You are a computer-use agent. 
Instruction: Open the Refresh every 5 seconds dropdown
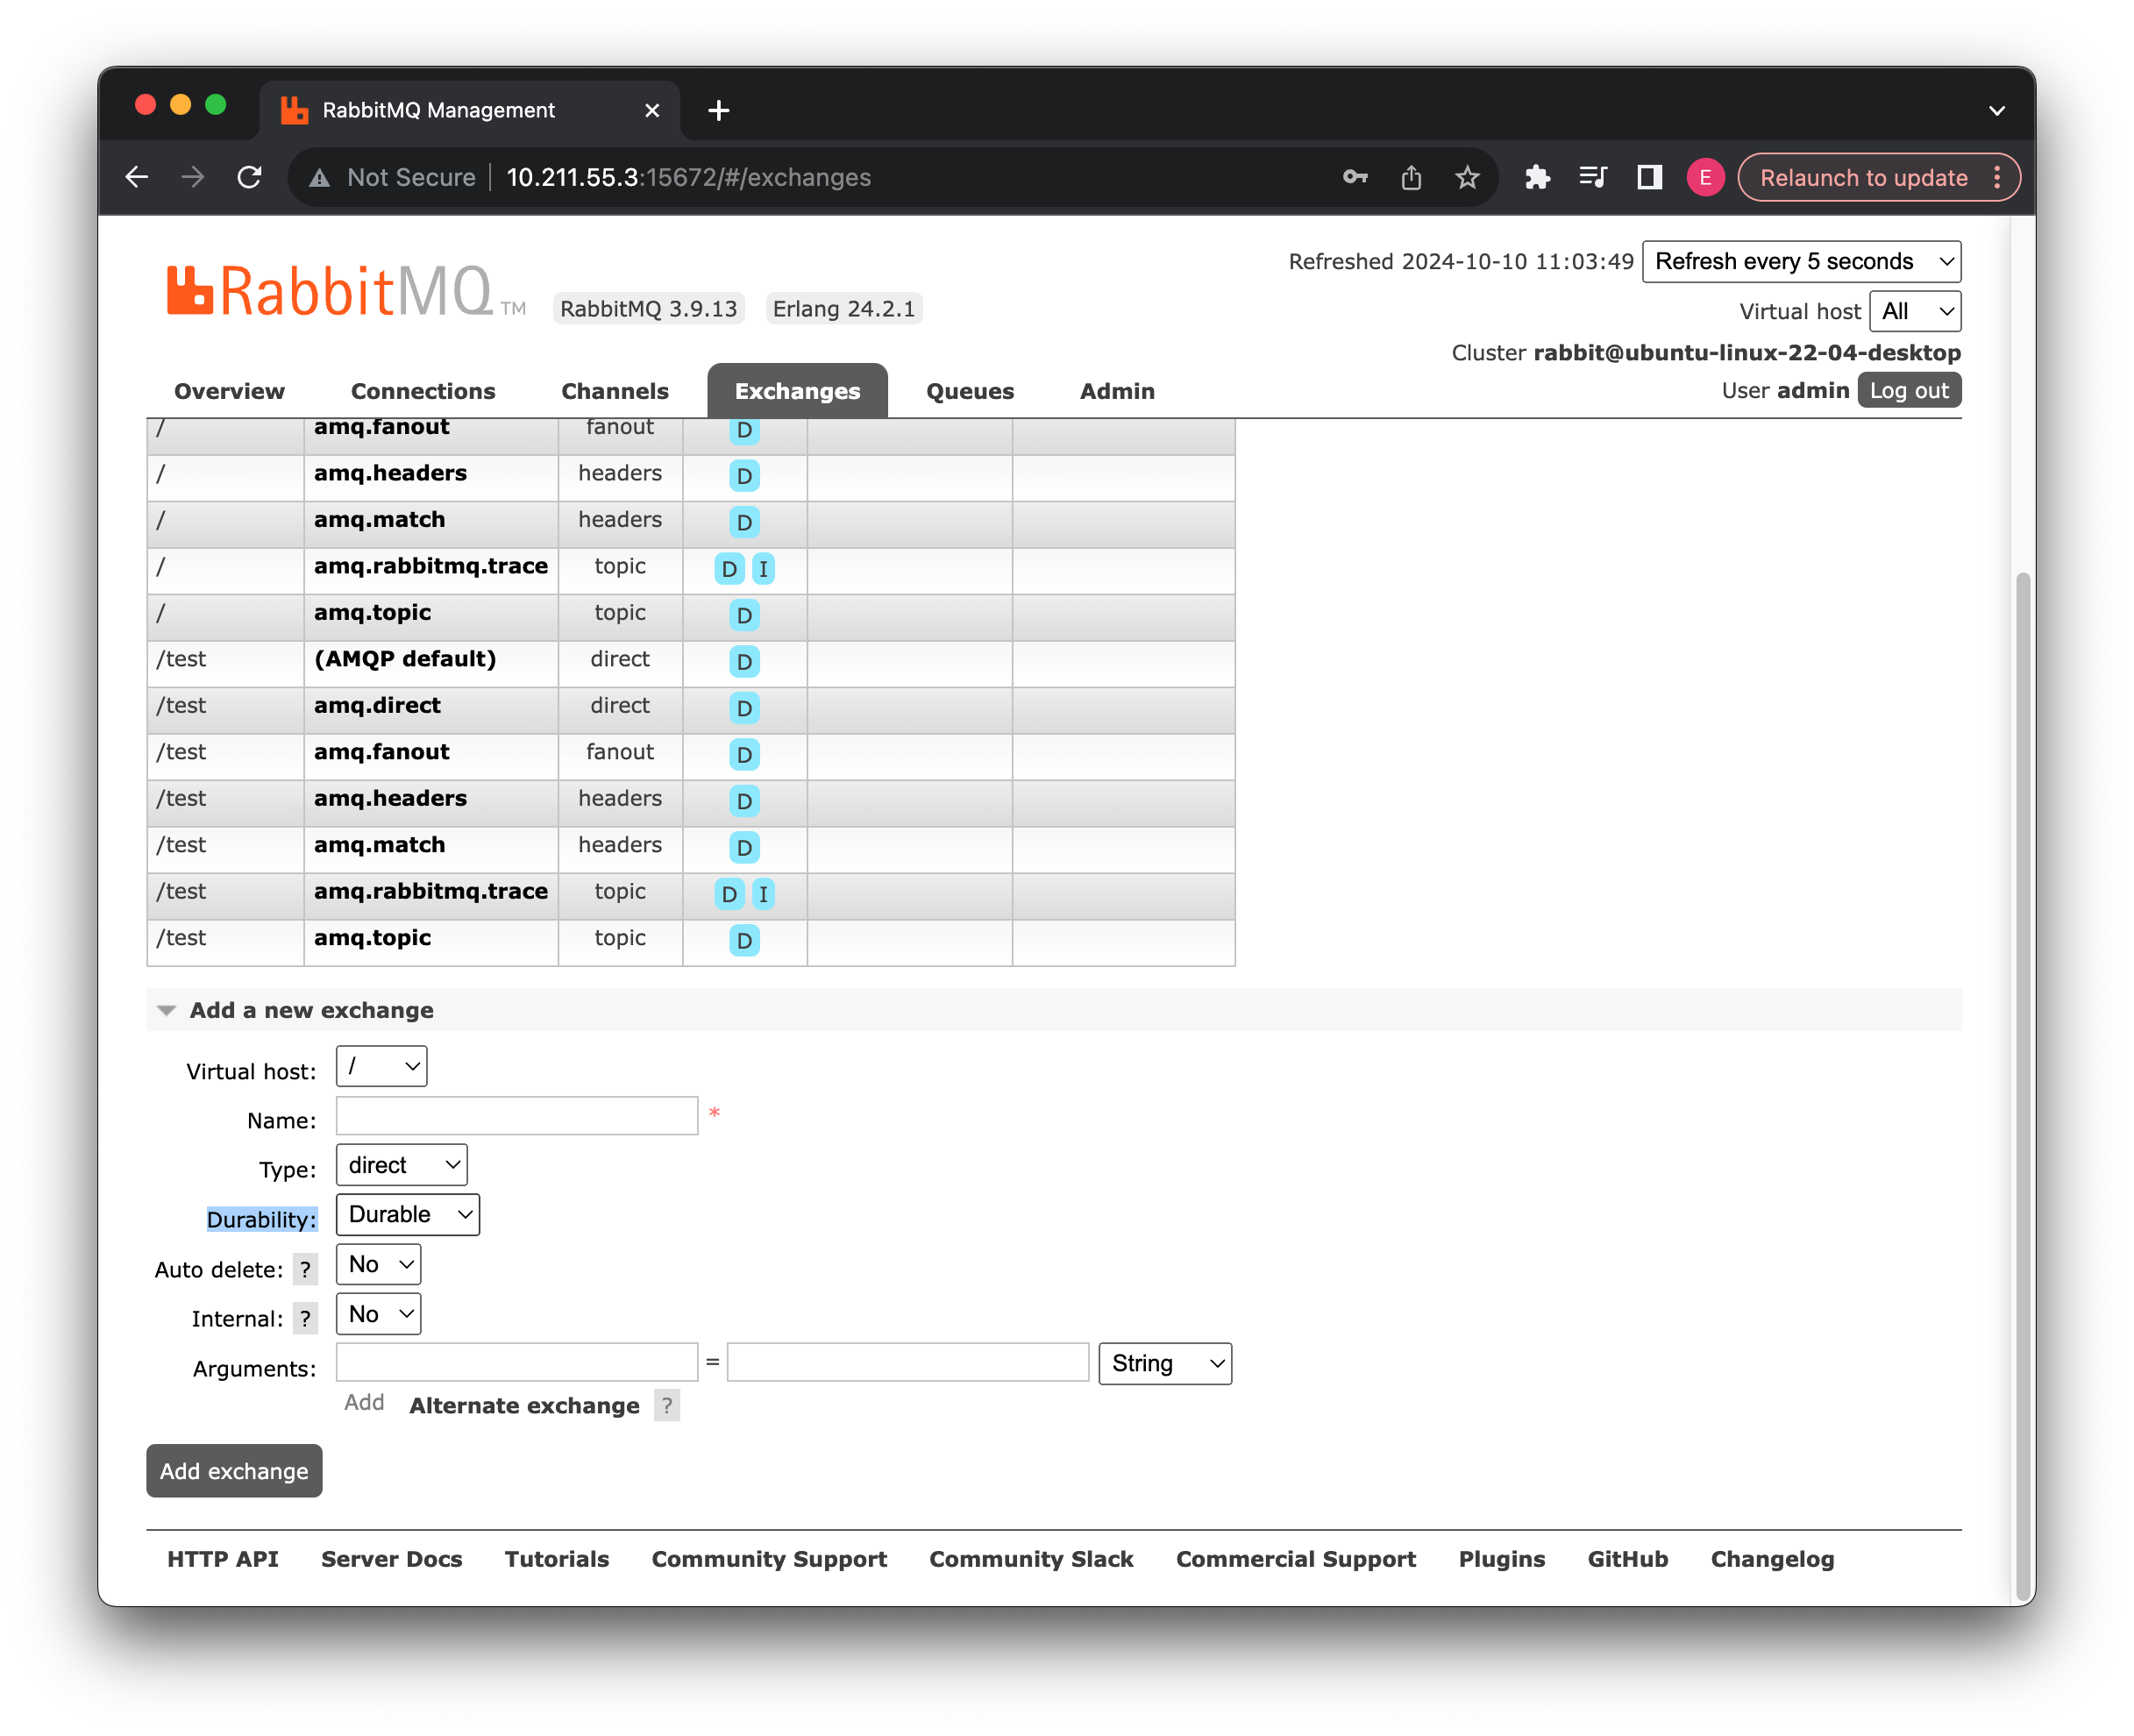[1800, 261]
